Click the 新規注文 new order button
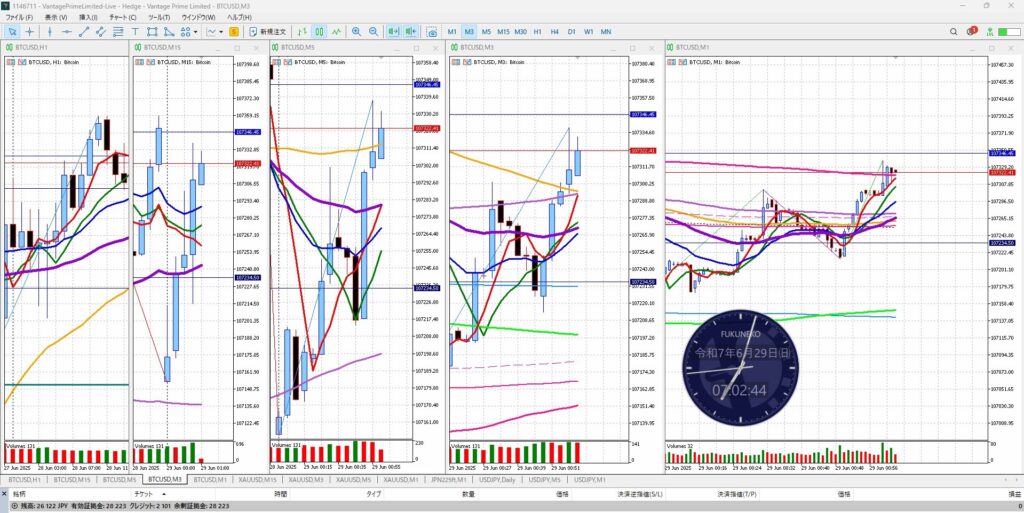The width and height of the screenshot is (1024, 513). point(268,31)
